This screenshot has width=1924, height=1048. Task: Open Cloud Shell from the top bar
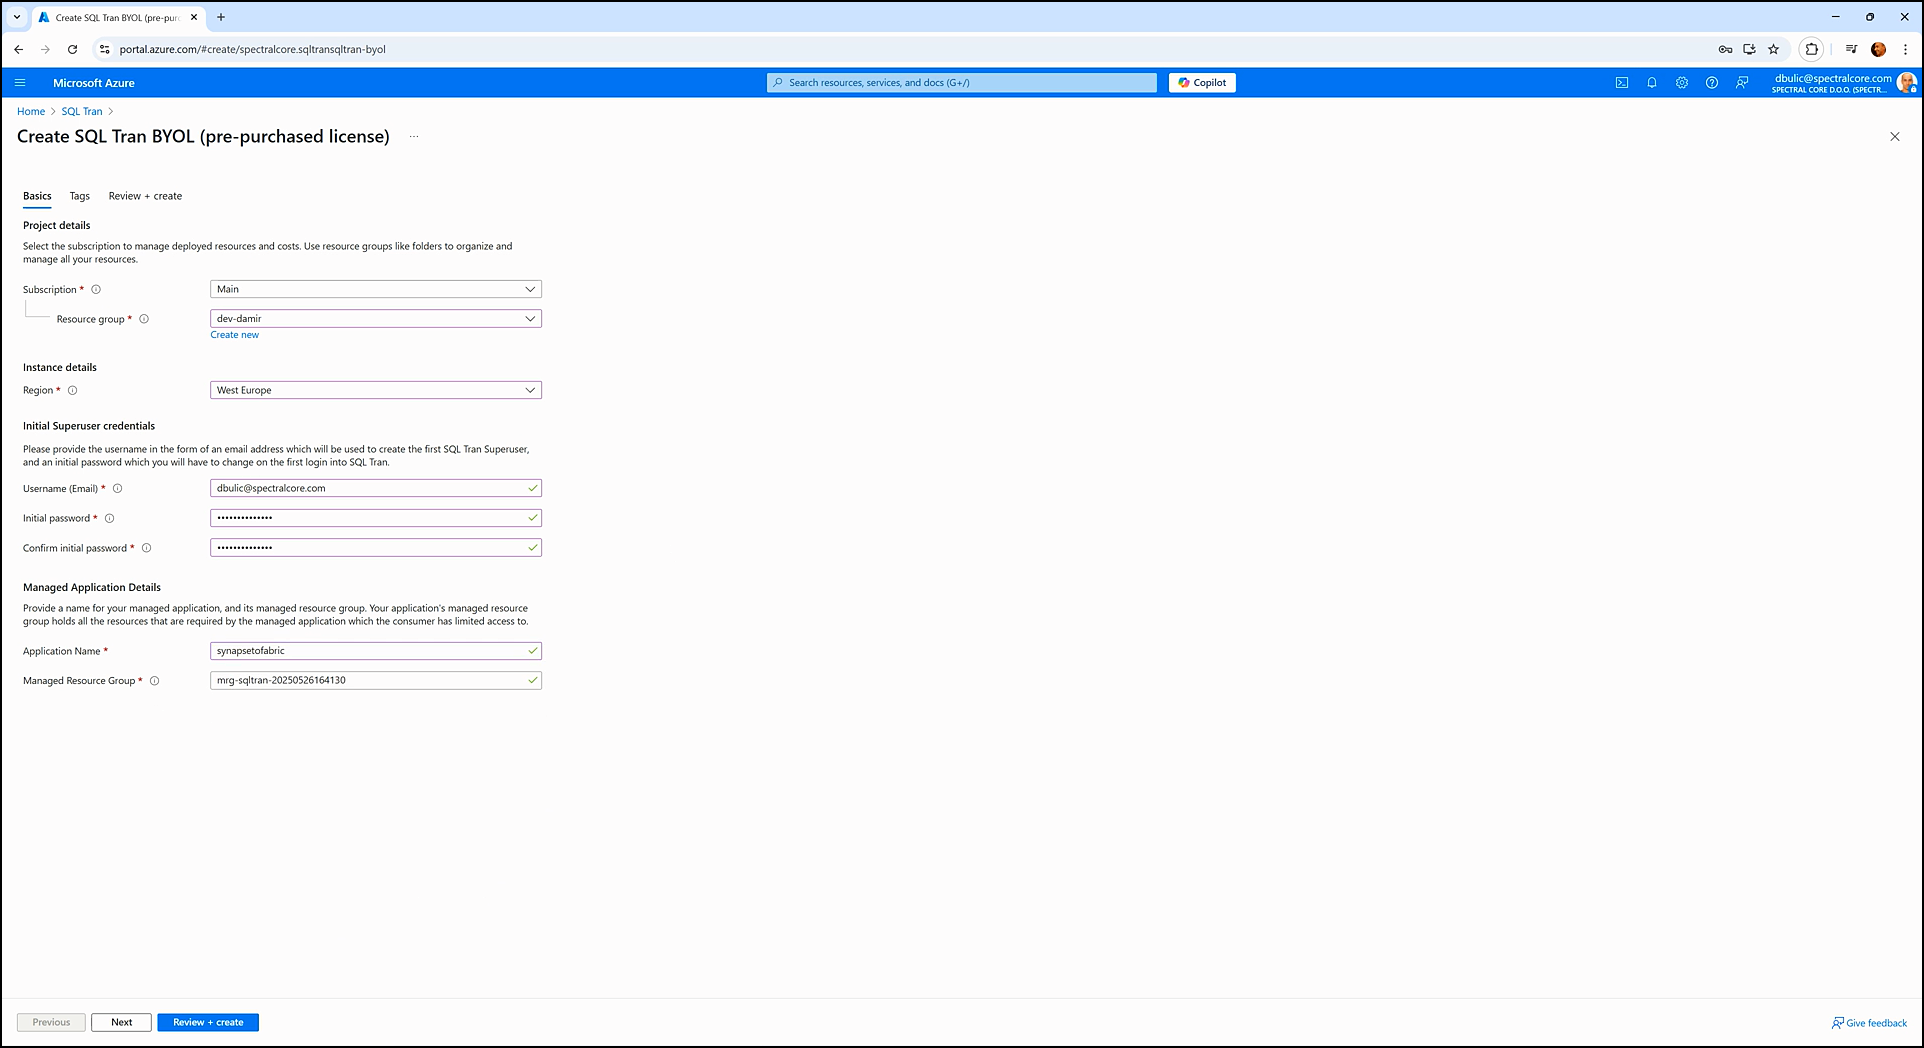[x=1621, y=83]
